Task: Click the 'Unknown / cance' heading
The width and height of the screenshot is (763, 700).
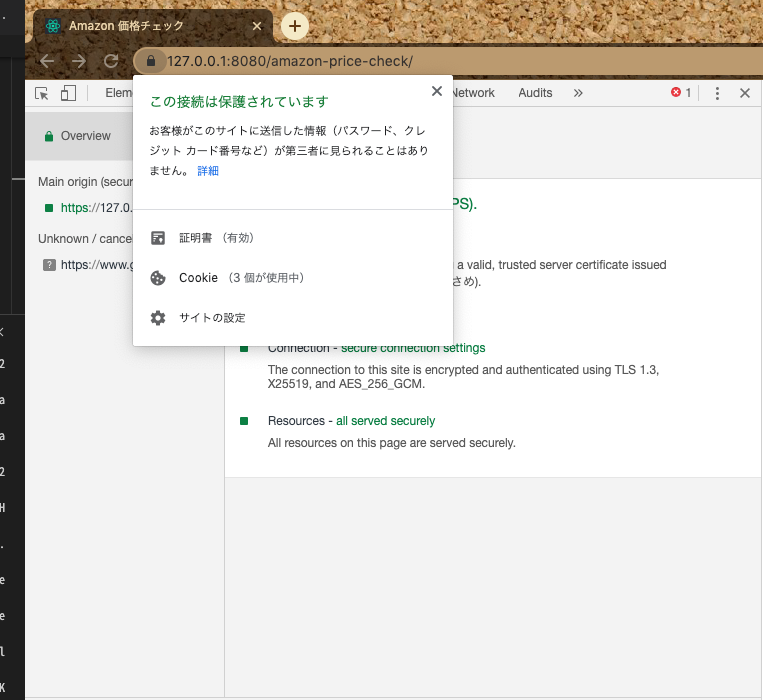Action: tap(85, 239)
